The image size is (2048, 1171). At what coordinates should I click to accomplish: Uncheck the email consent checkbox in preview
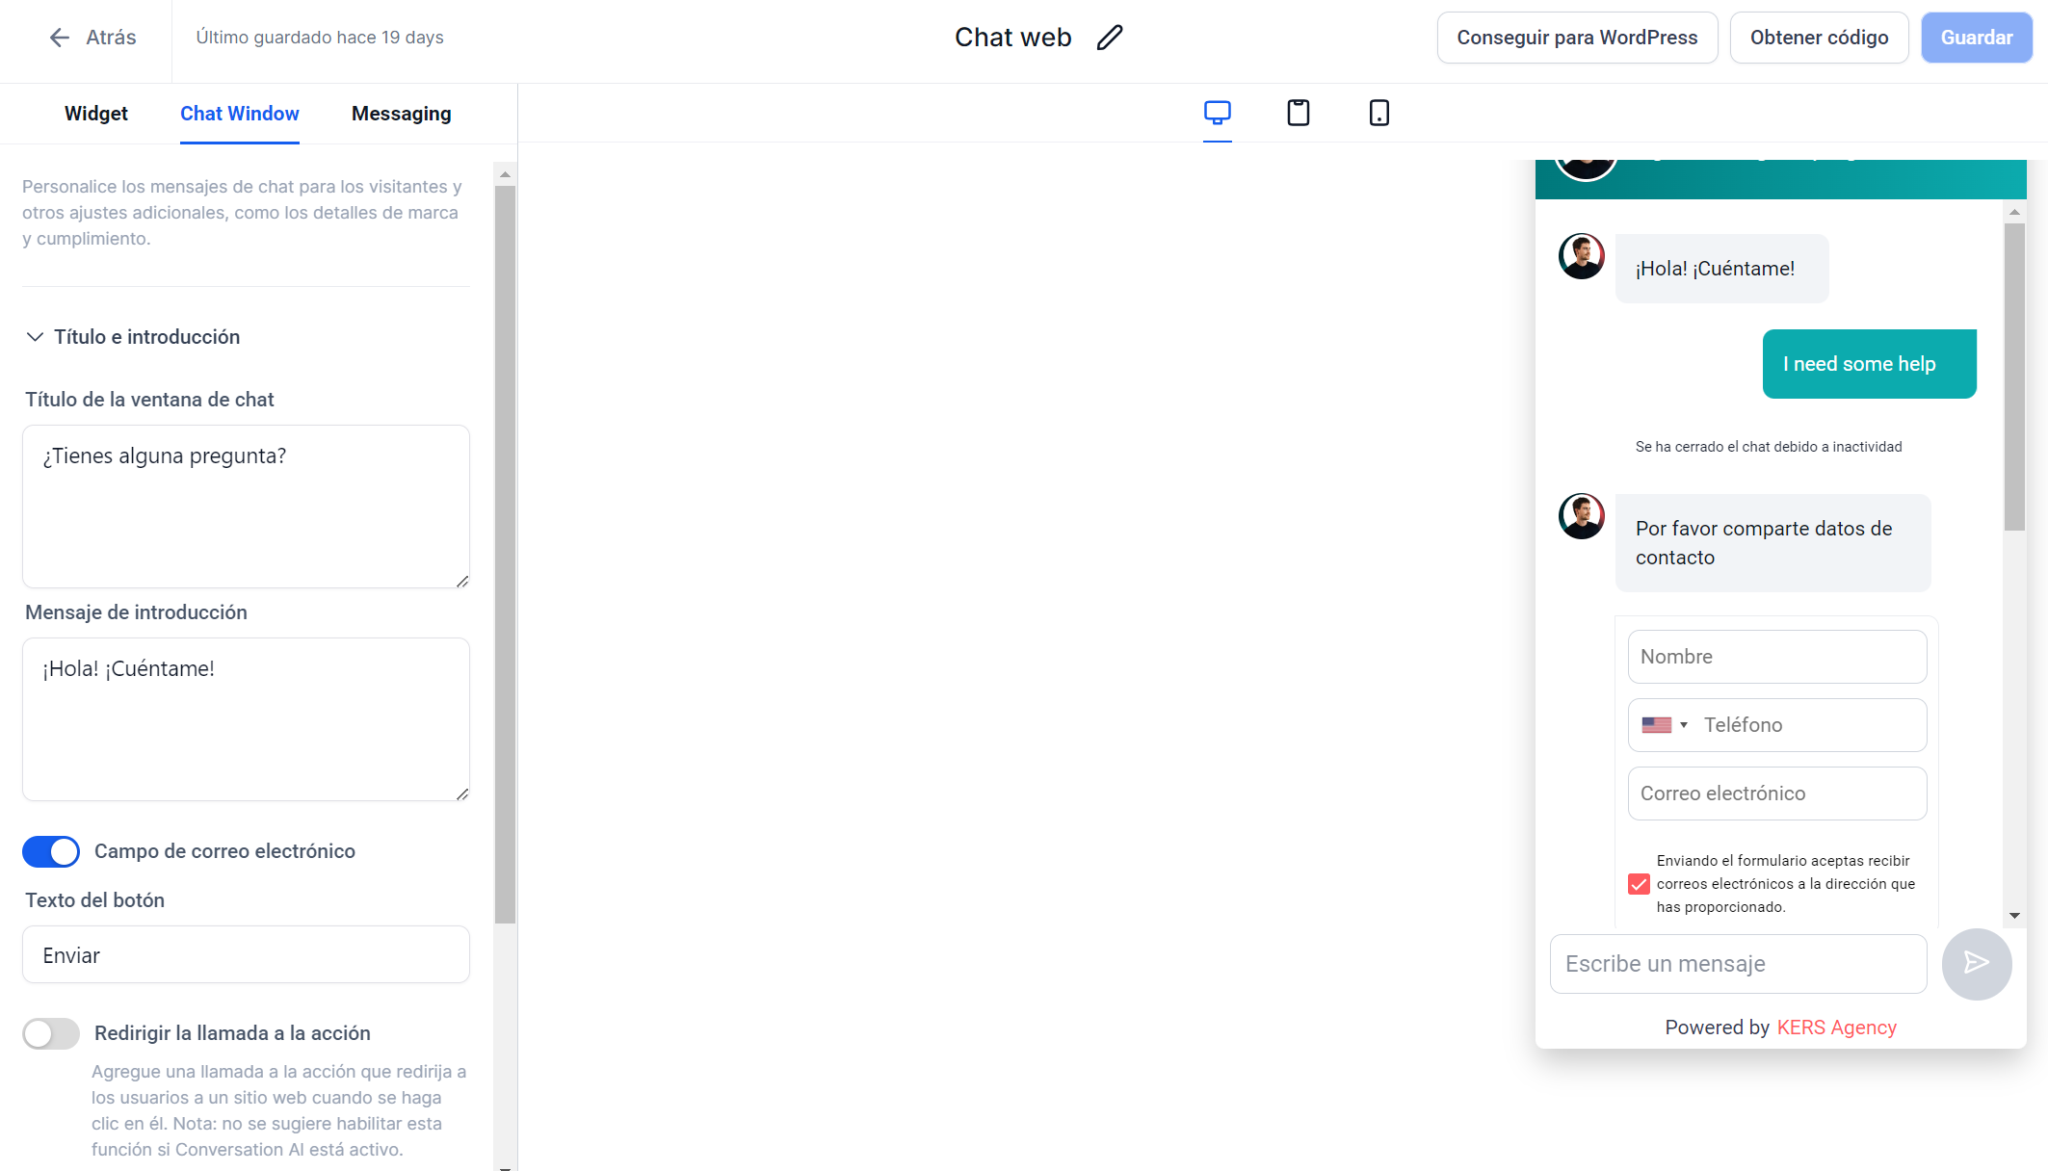pyautogui.click(x=1638, y=884)
